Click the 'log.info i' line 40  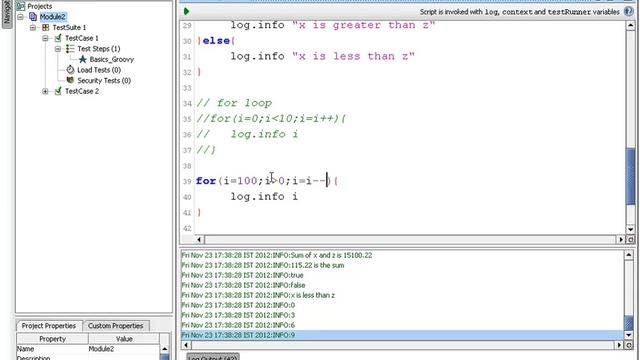(x=264, y=197)
